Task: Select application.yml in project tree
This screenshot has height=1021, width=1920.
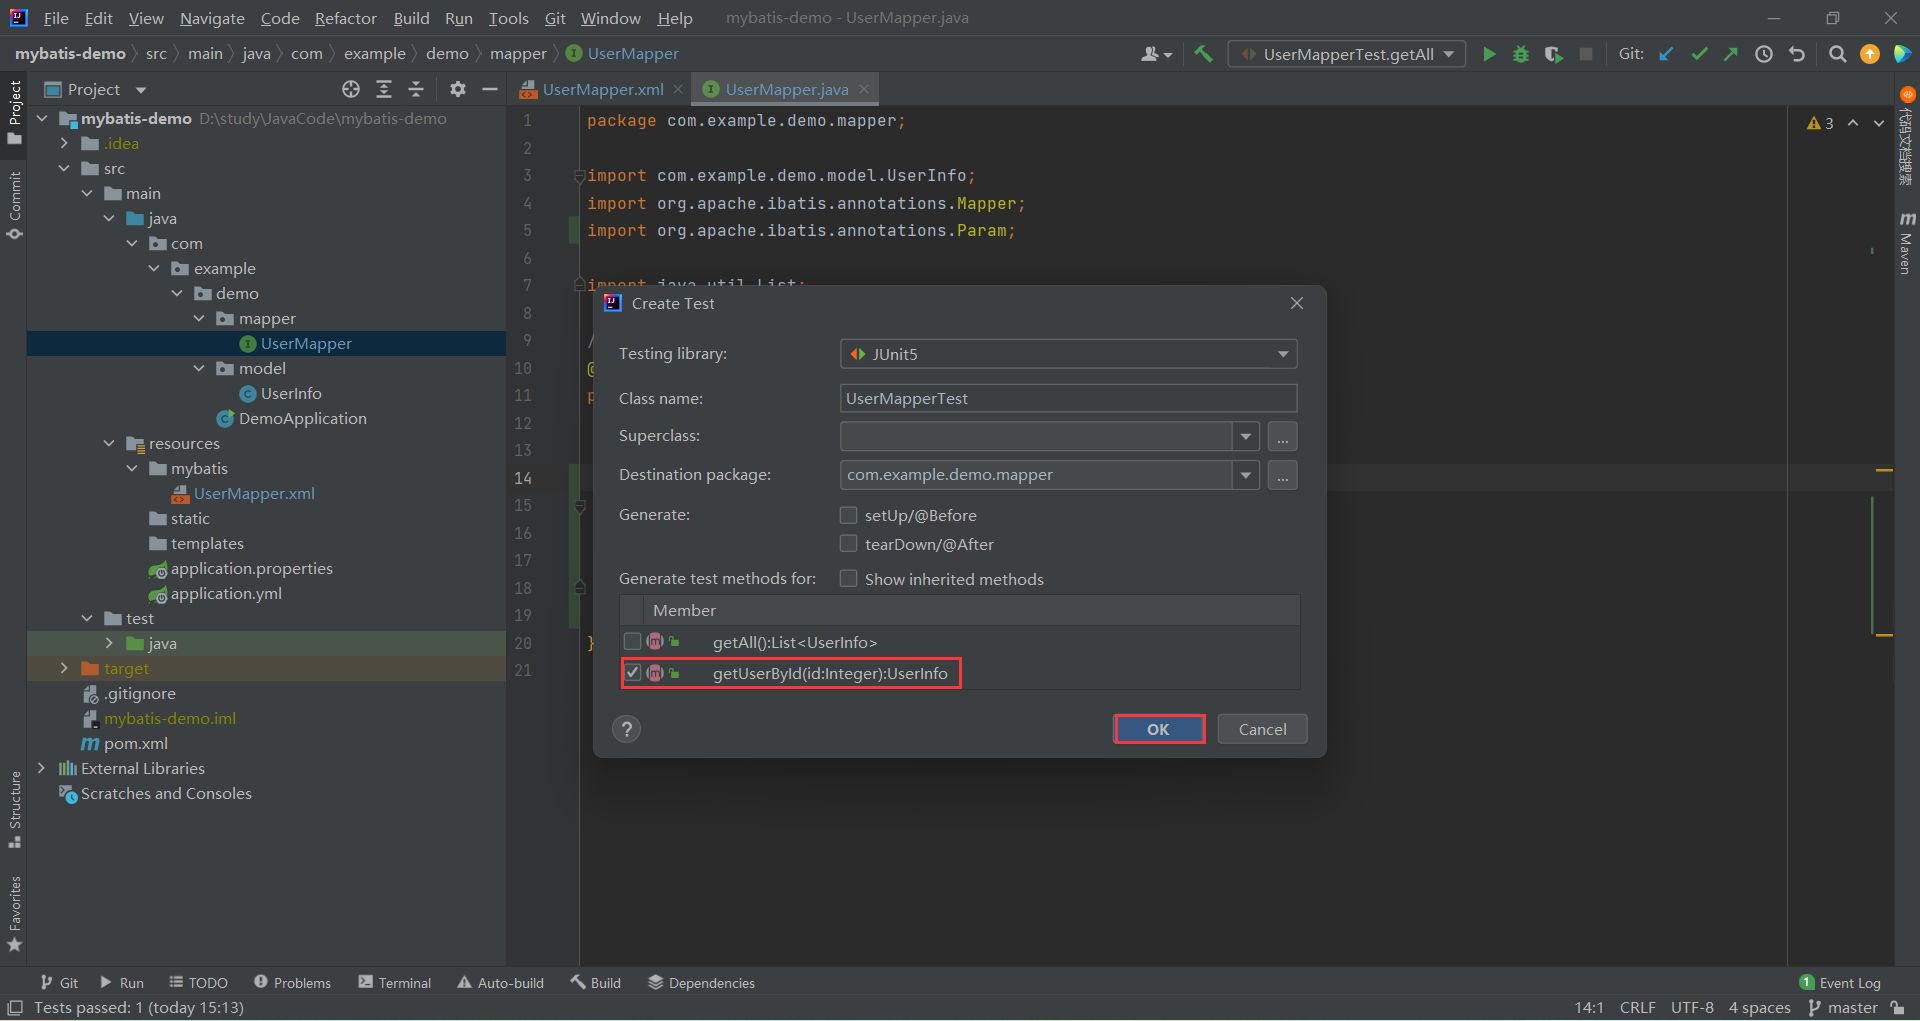Action: pyautogui.click(x=226, y=593)
